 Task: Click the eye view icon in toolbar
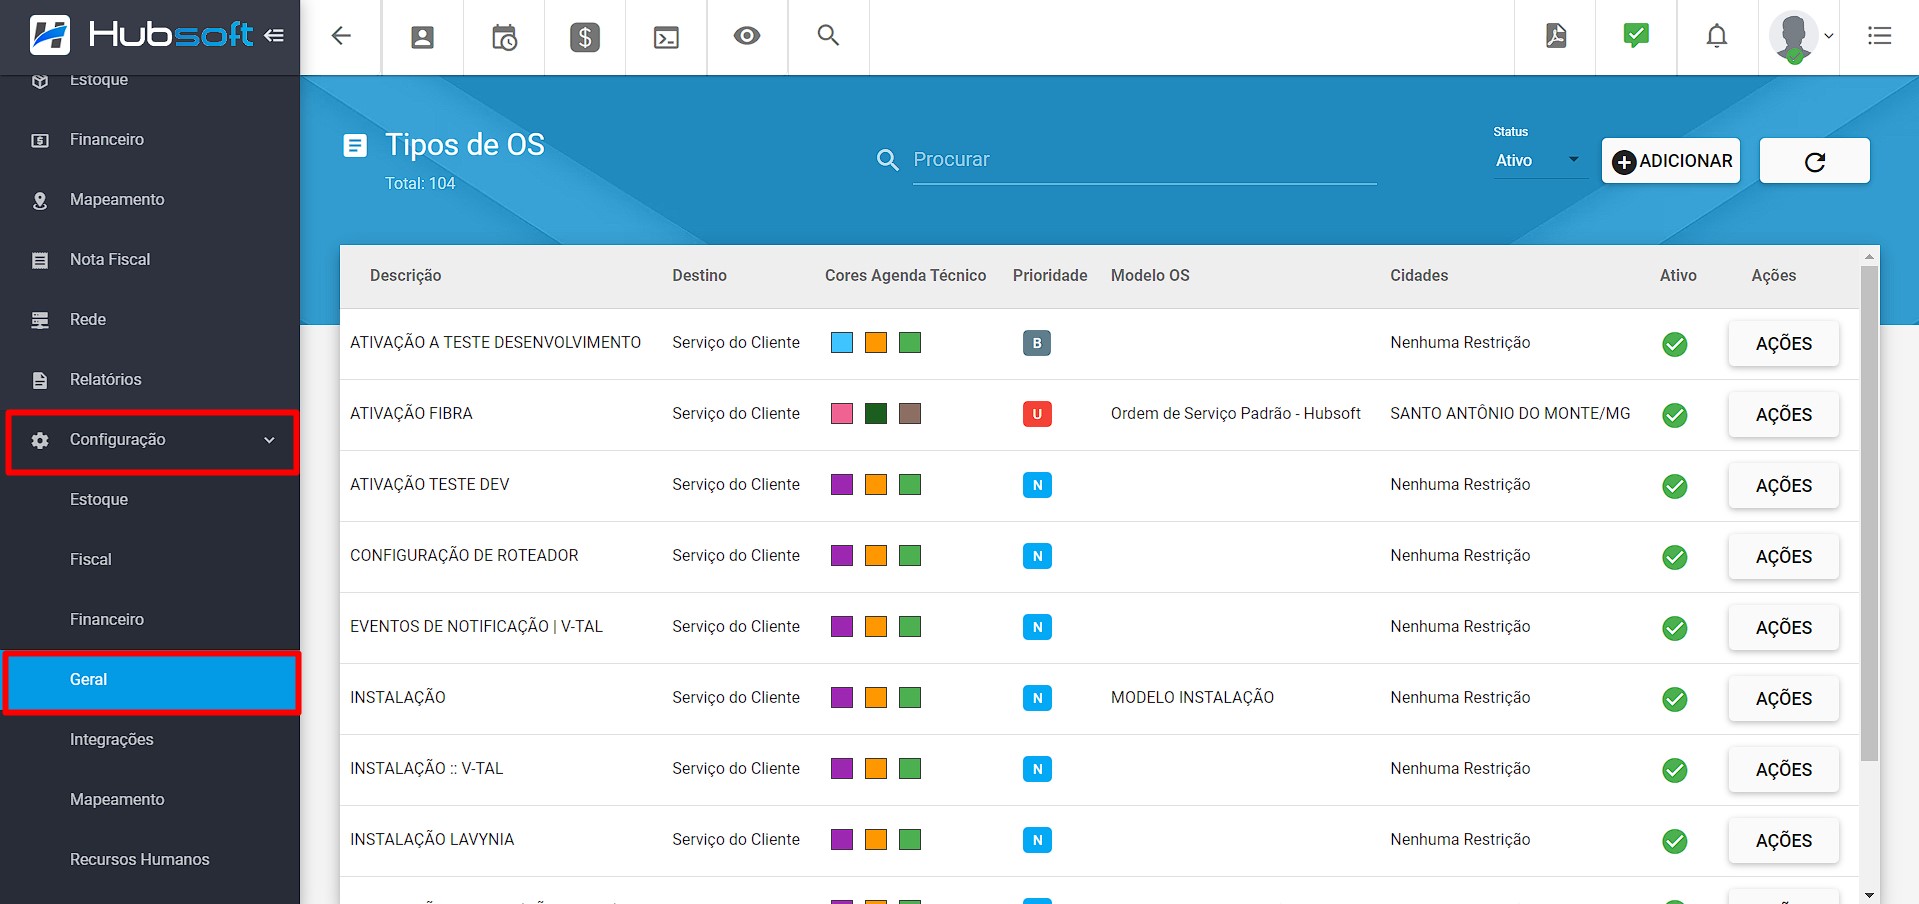pyautogui.click(x=747, y=36)
